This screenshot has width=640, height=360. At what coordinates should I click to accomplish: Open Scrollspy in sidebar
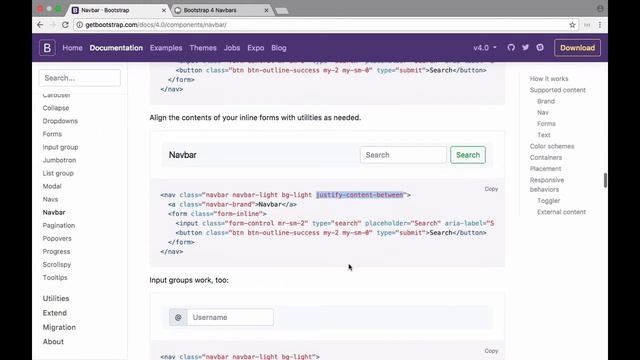pyautogui.click(x=57, y=265)
